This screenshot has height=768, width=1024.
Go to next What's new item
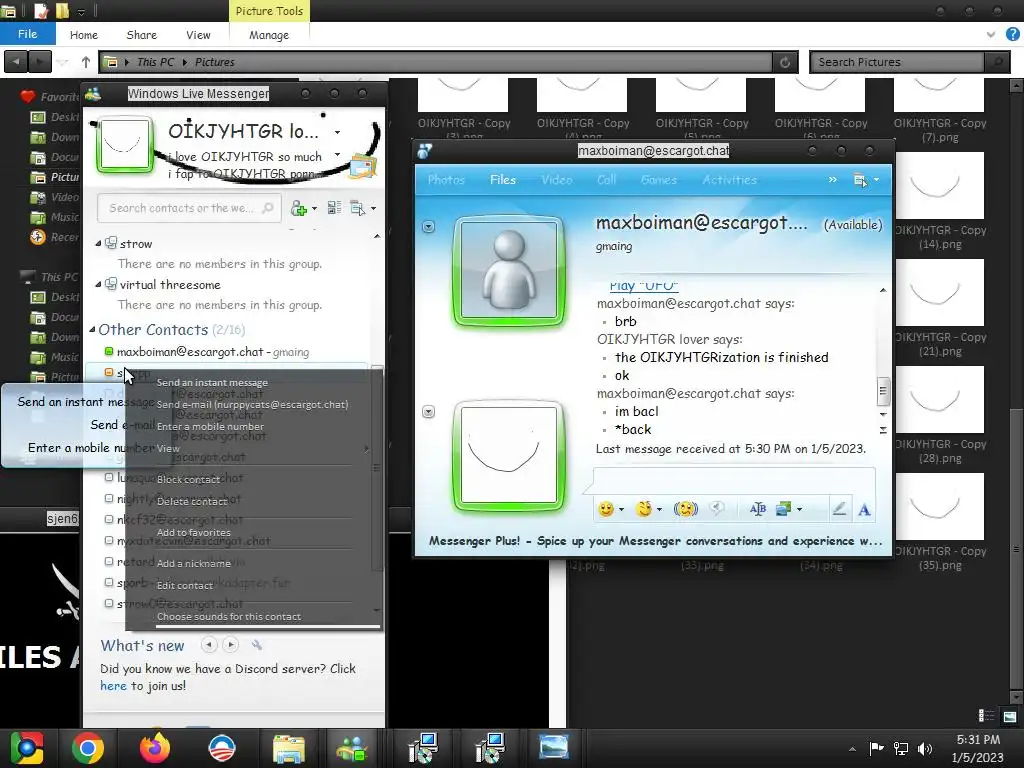pos(231,645)
